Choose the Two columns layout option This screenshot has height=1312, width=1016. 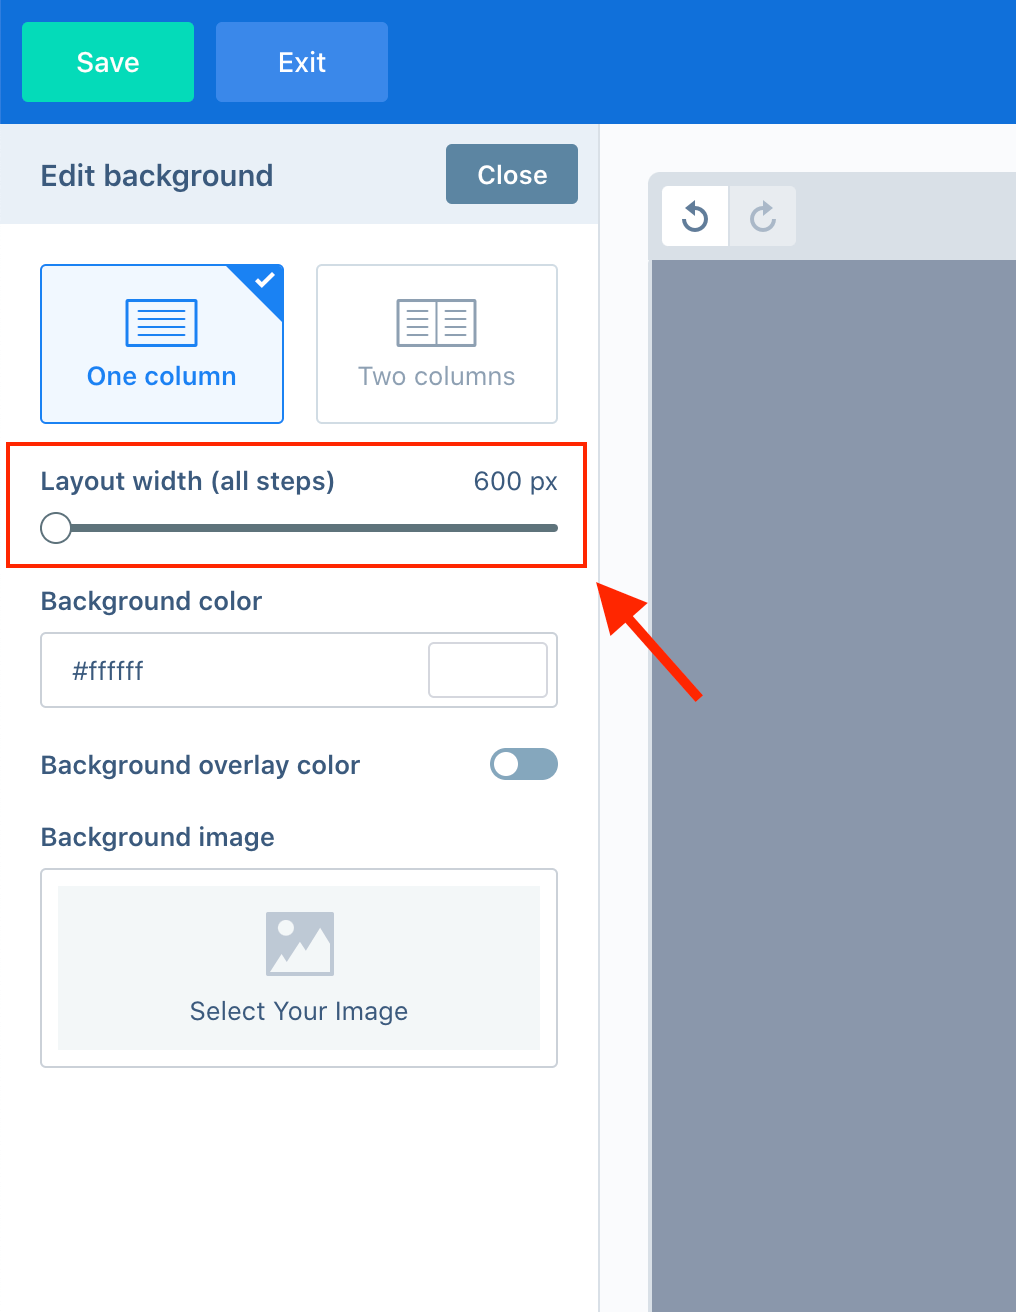437,344
